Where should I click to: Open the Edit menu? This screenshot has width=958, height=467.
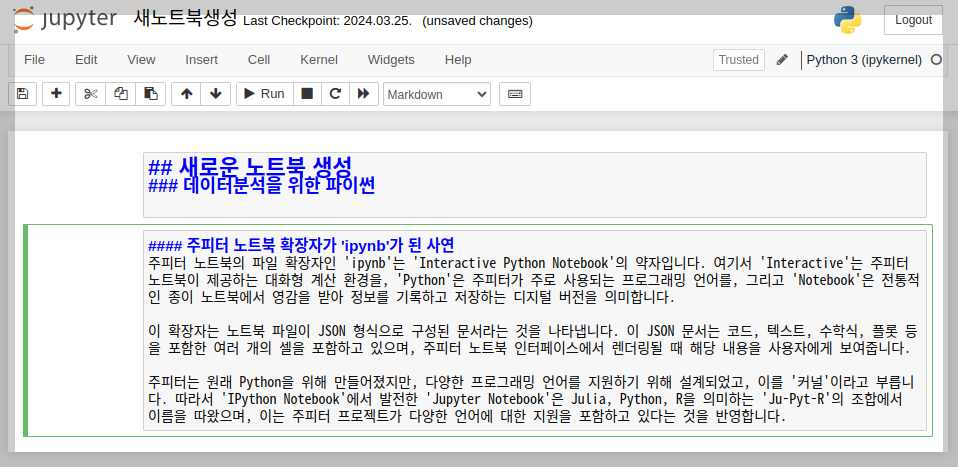click(86, 60)
